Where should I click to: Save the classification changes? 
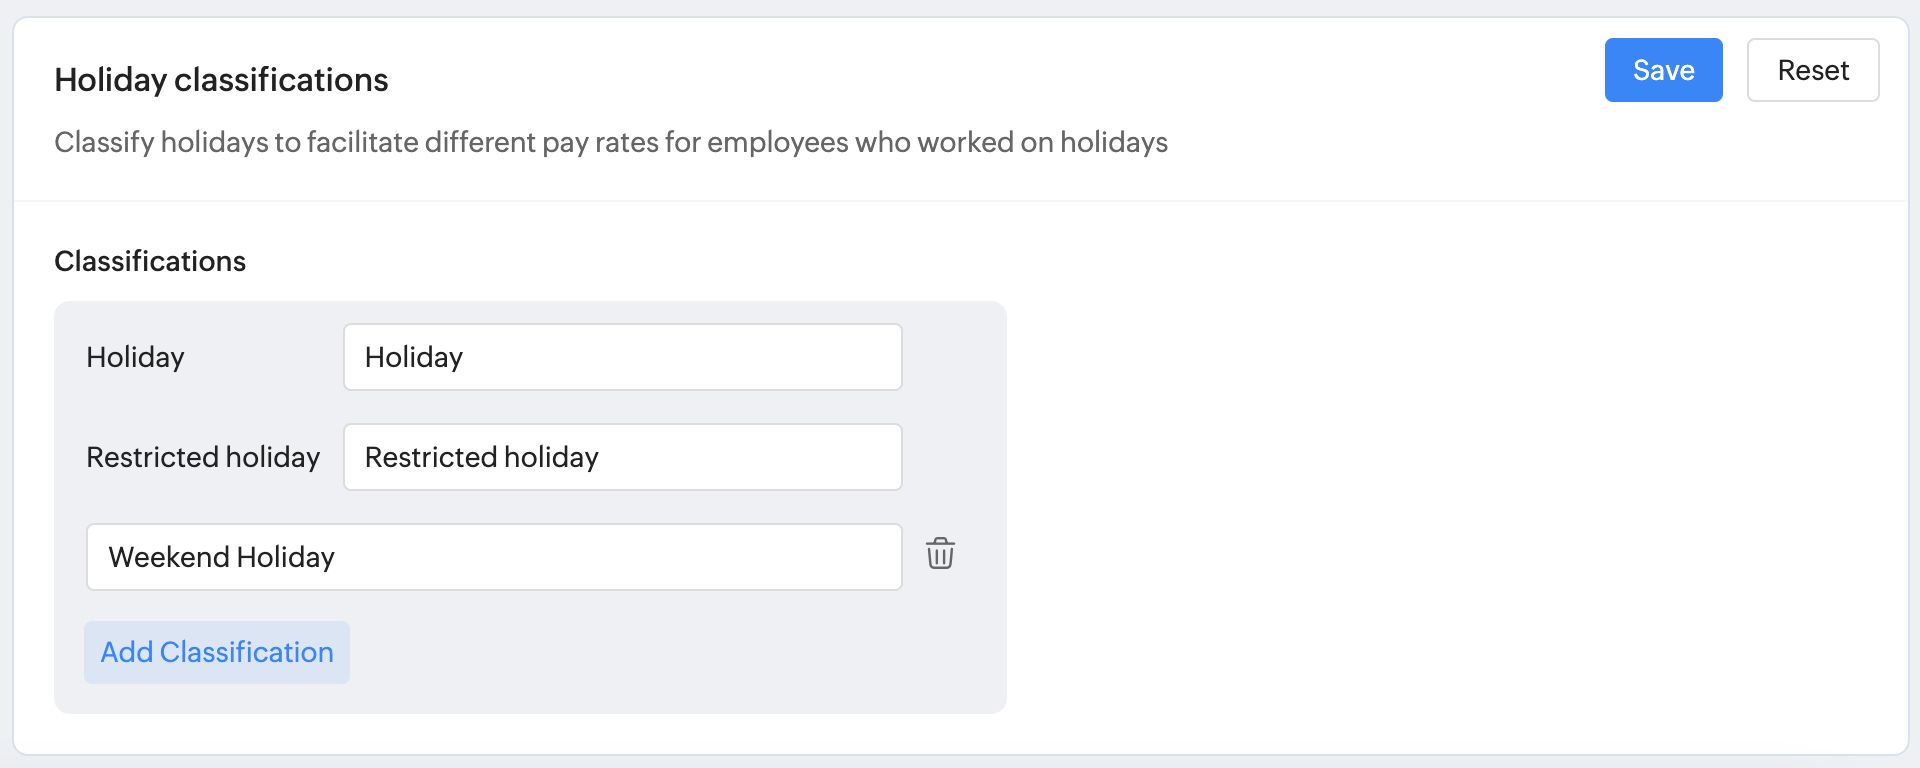point(1663,70)
